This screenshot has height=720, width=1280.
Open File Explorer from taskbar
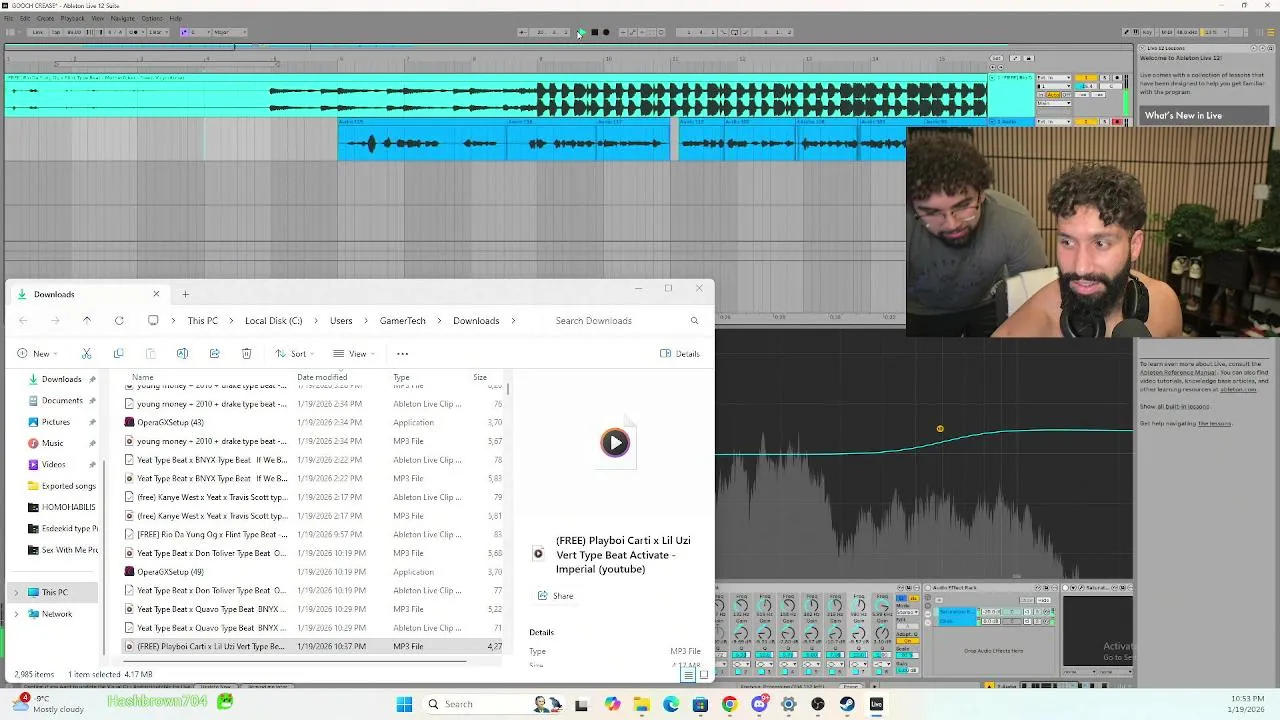[x=641, y=704]
